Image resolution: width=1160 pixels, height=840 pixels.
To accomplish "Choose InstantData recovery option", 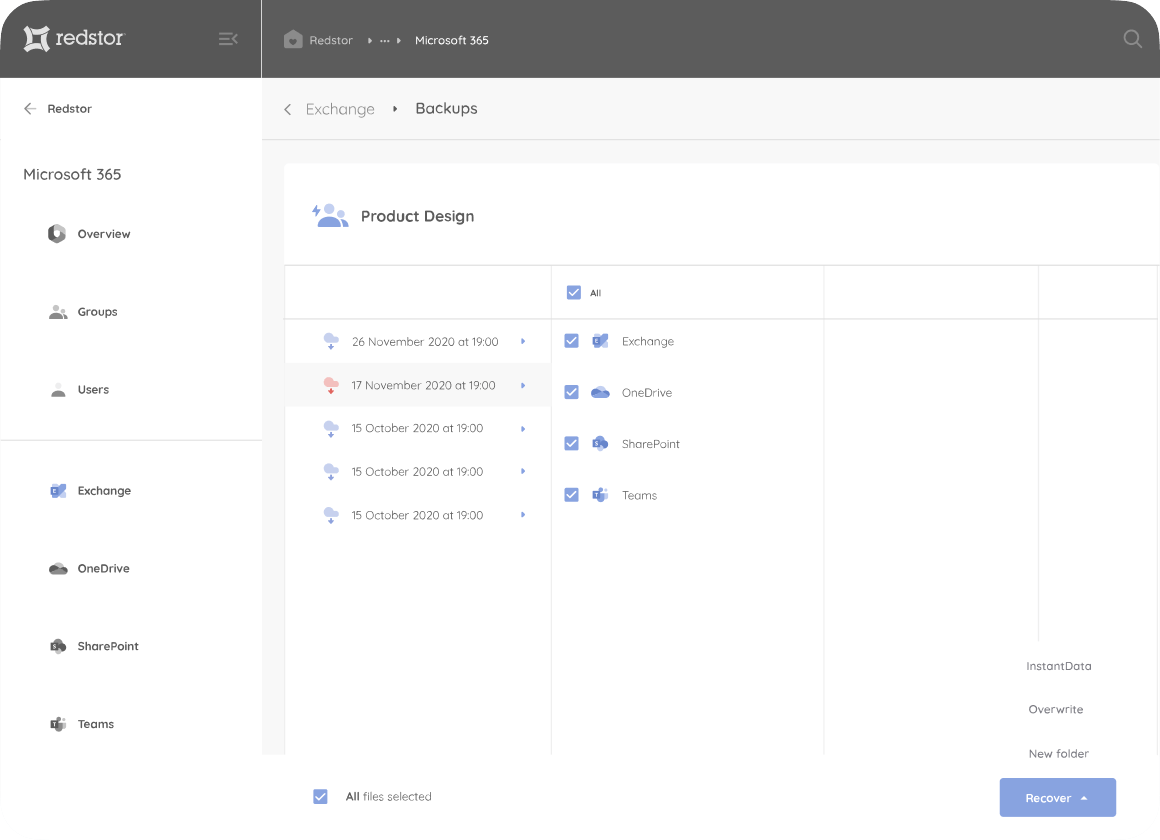I will coord(1059,666).
